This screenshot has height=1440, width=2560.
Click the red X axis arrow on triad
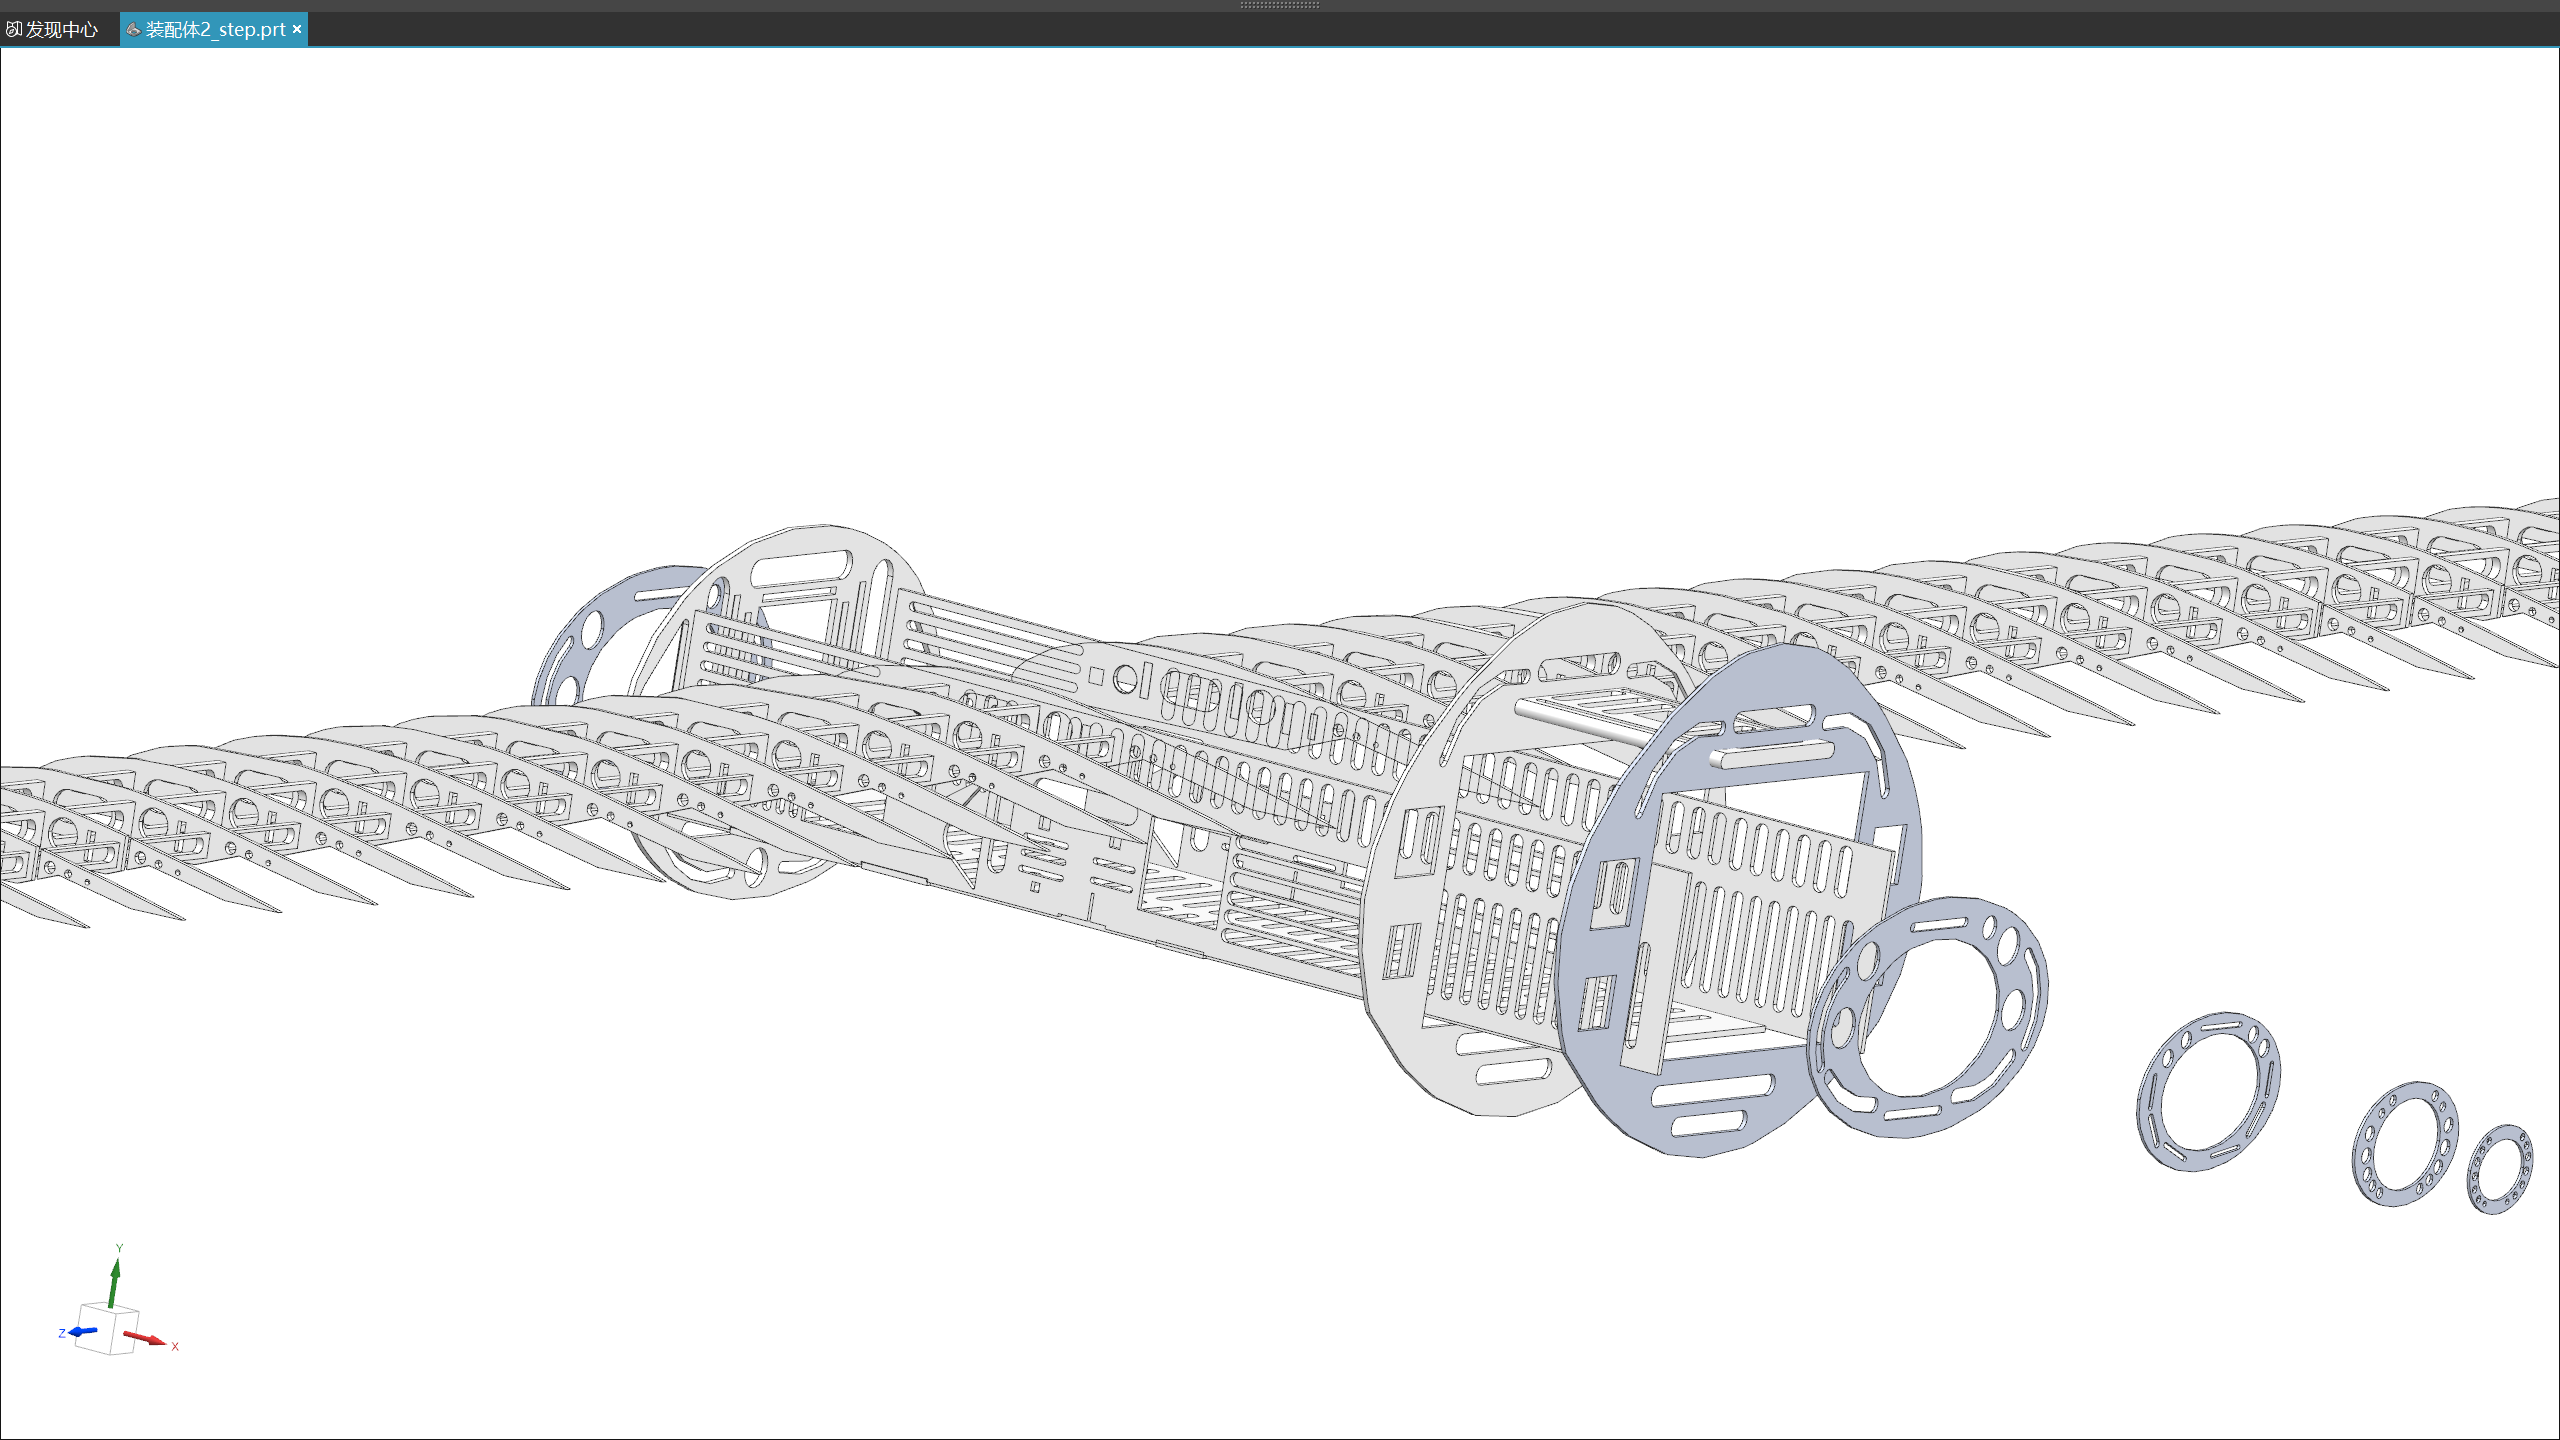145,1338
